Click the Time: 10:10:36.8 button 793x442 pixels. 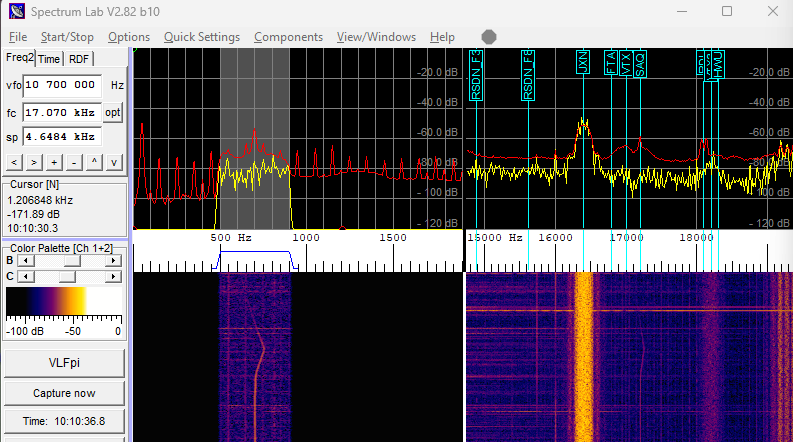(x=64, y=421)
